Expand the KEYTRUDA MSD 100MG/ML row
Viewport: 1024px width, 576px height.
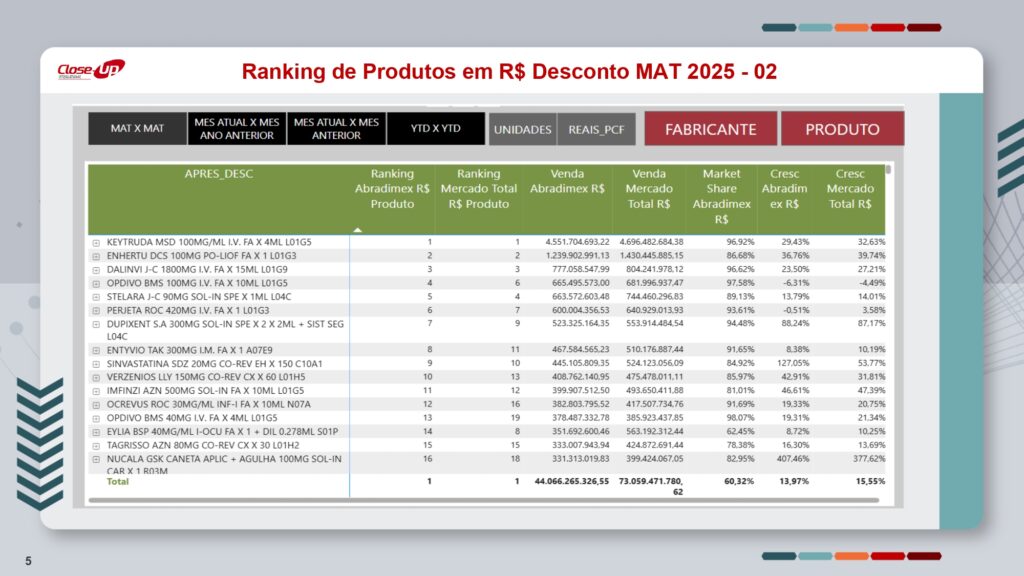coord(96,242)
